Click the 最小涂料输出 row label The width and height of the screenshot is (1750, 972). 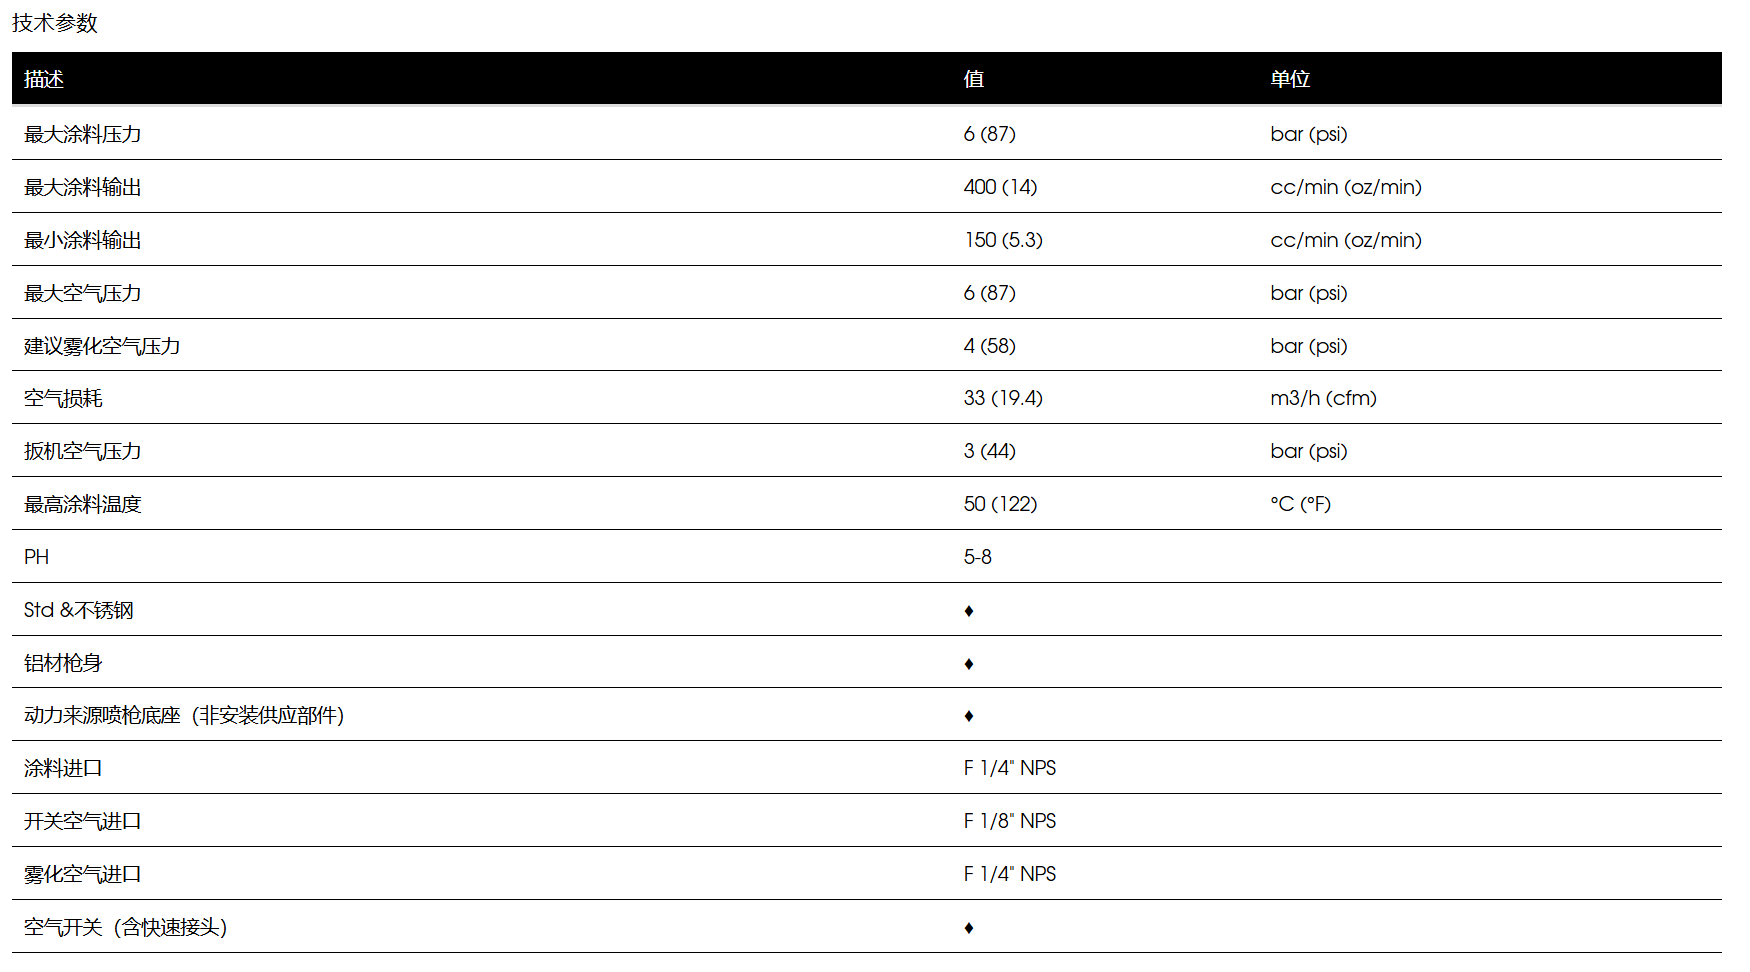[83, 240]
